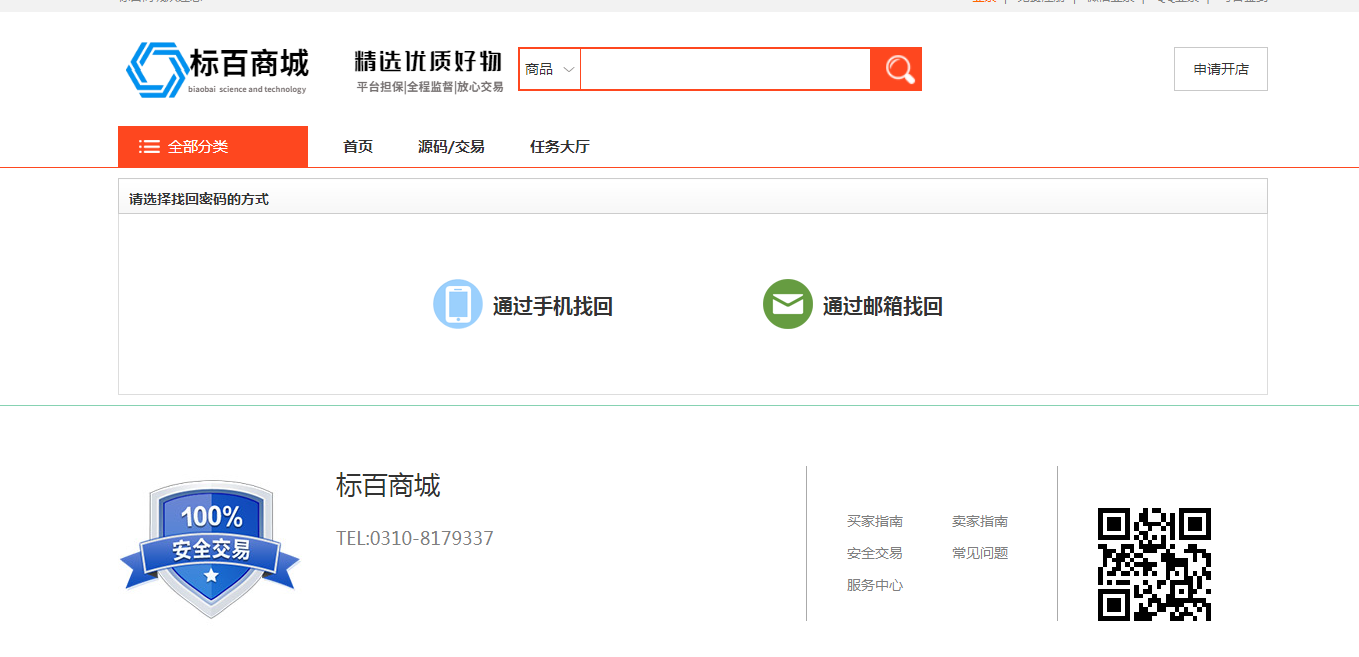Open the 服务中心 footer link
The image size is (1359, 657).
coord(875,585)
